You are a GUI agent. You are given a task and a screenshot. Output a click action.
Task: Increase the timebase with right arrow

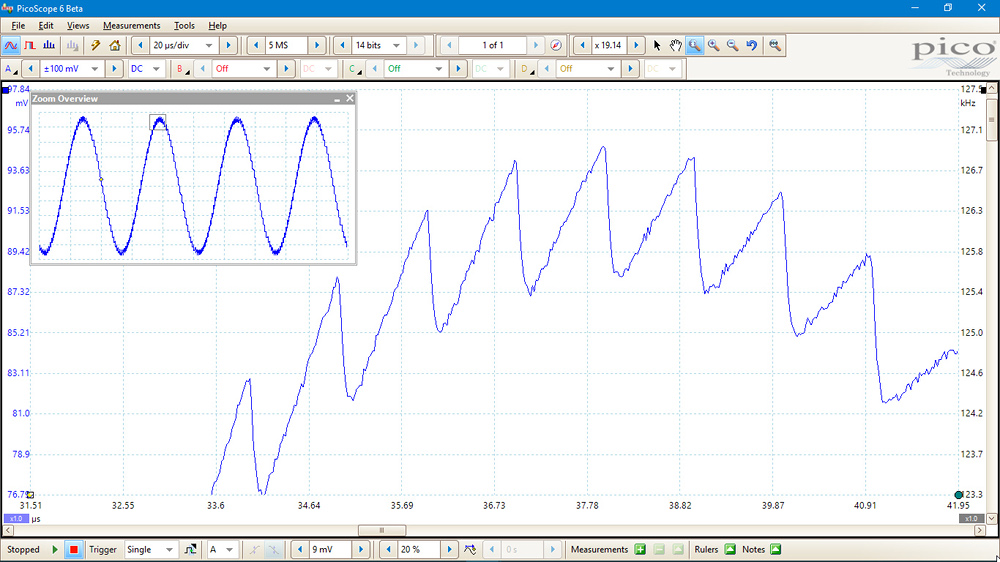point(228,45)
